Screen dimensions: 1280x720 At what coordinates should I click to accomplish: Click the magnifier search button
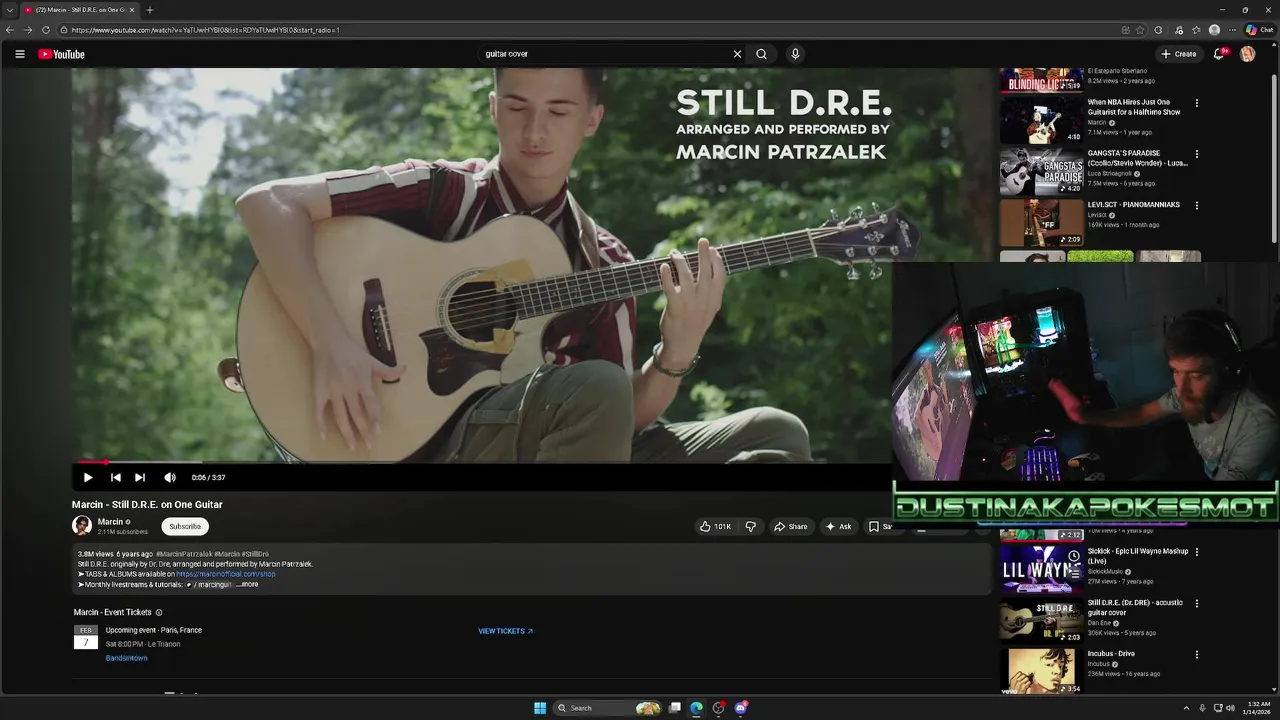click(x=762, y=54)
